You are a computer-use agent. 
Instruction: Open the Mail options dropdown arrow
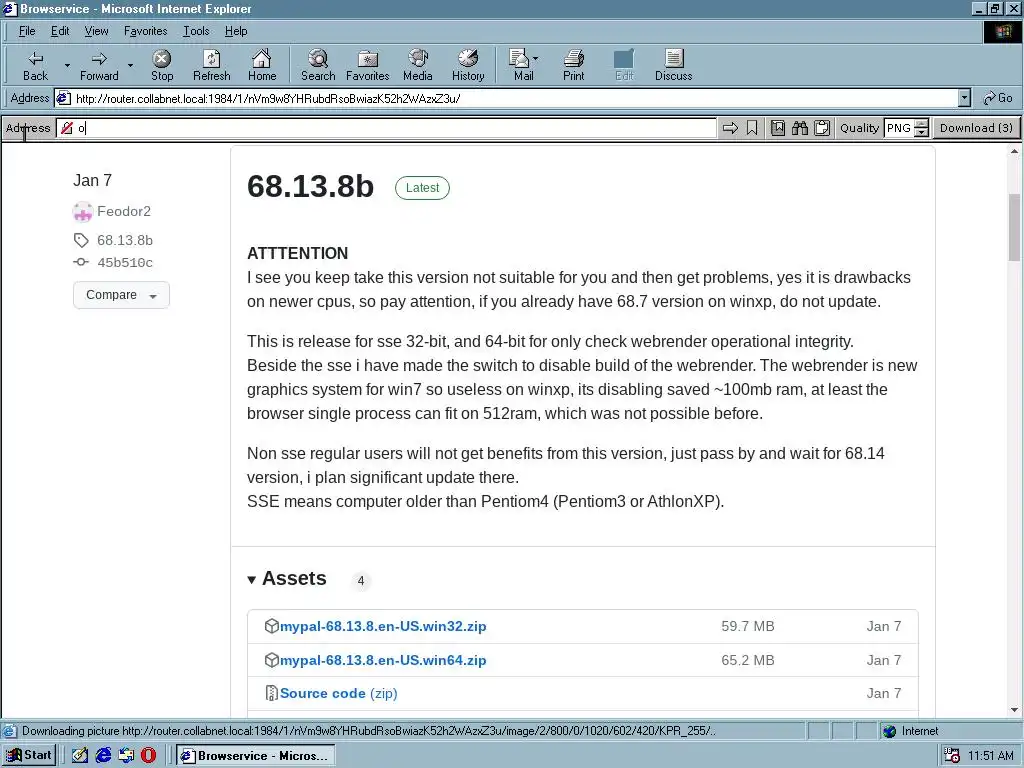pos(536,58)
